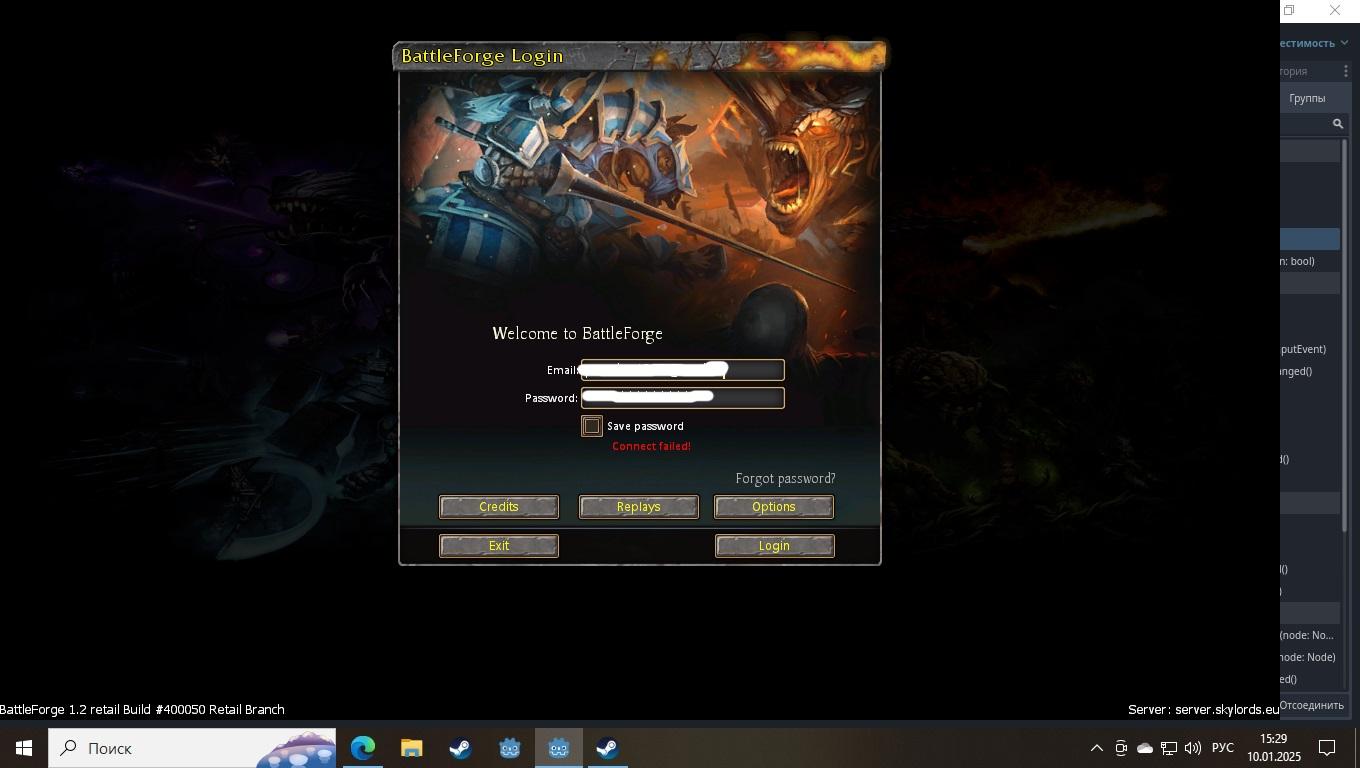This screenshot has width=1360, height=768.
Task: Click the Meet Now tray icon
Action: pyautogui.click(x=1121, y=748)
